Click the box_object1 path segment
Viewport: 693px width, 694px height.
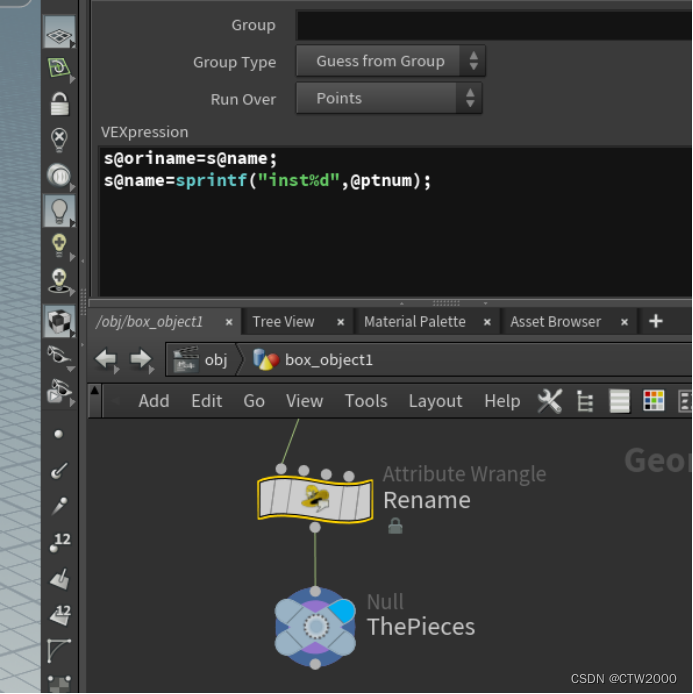coord(313,360)
